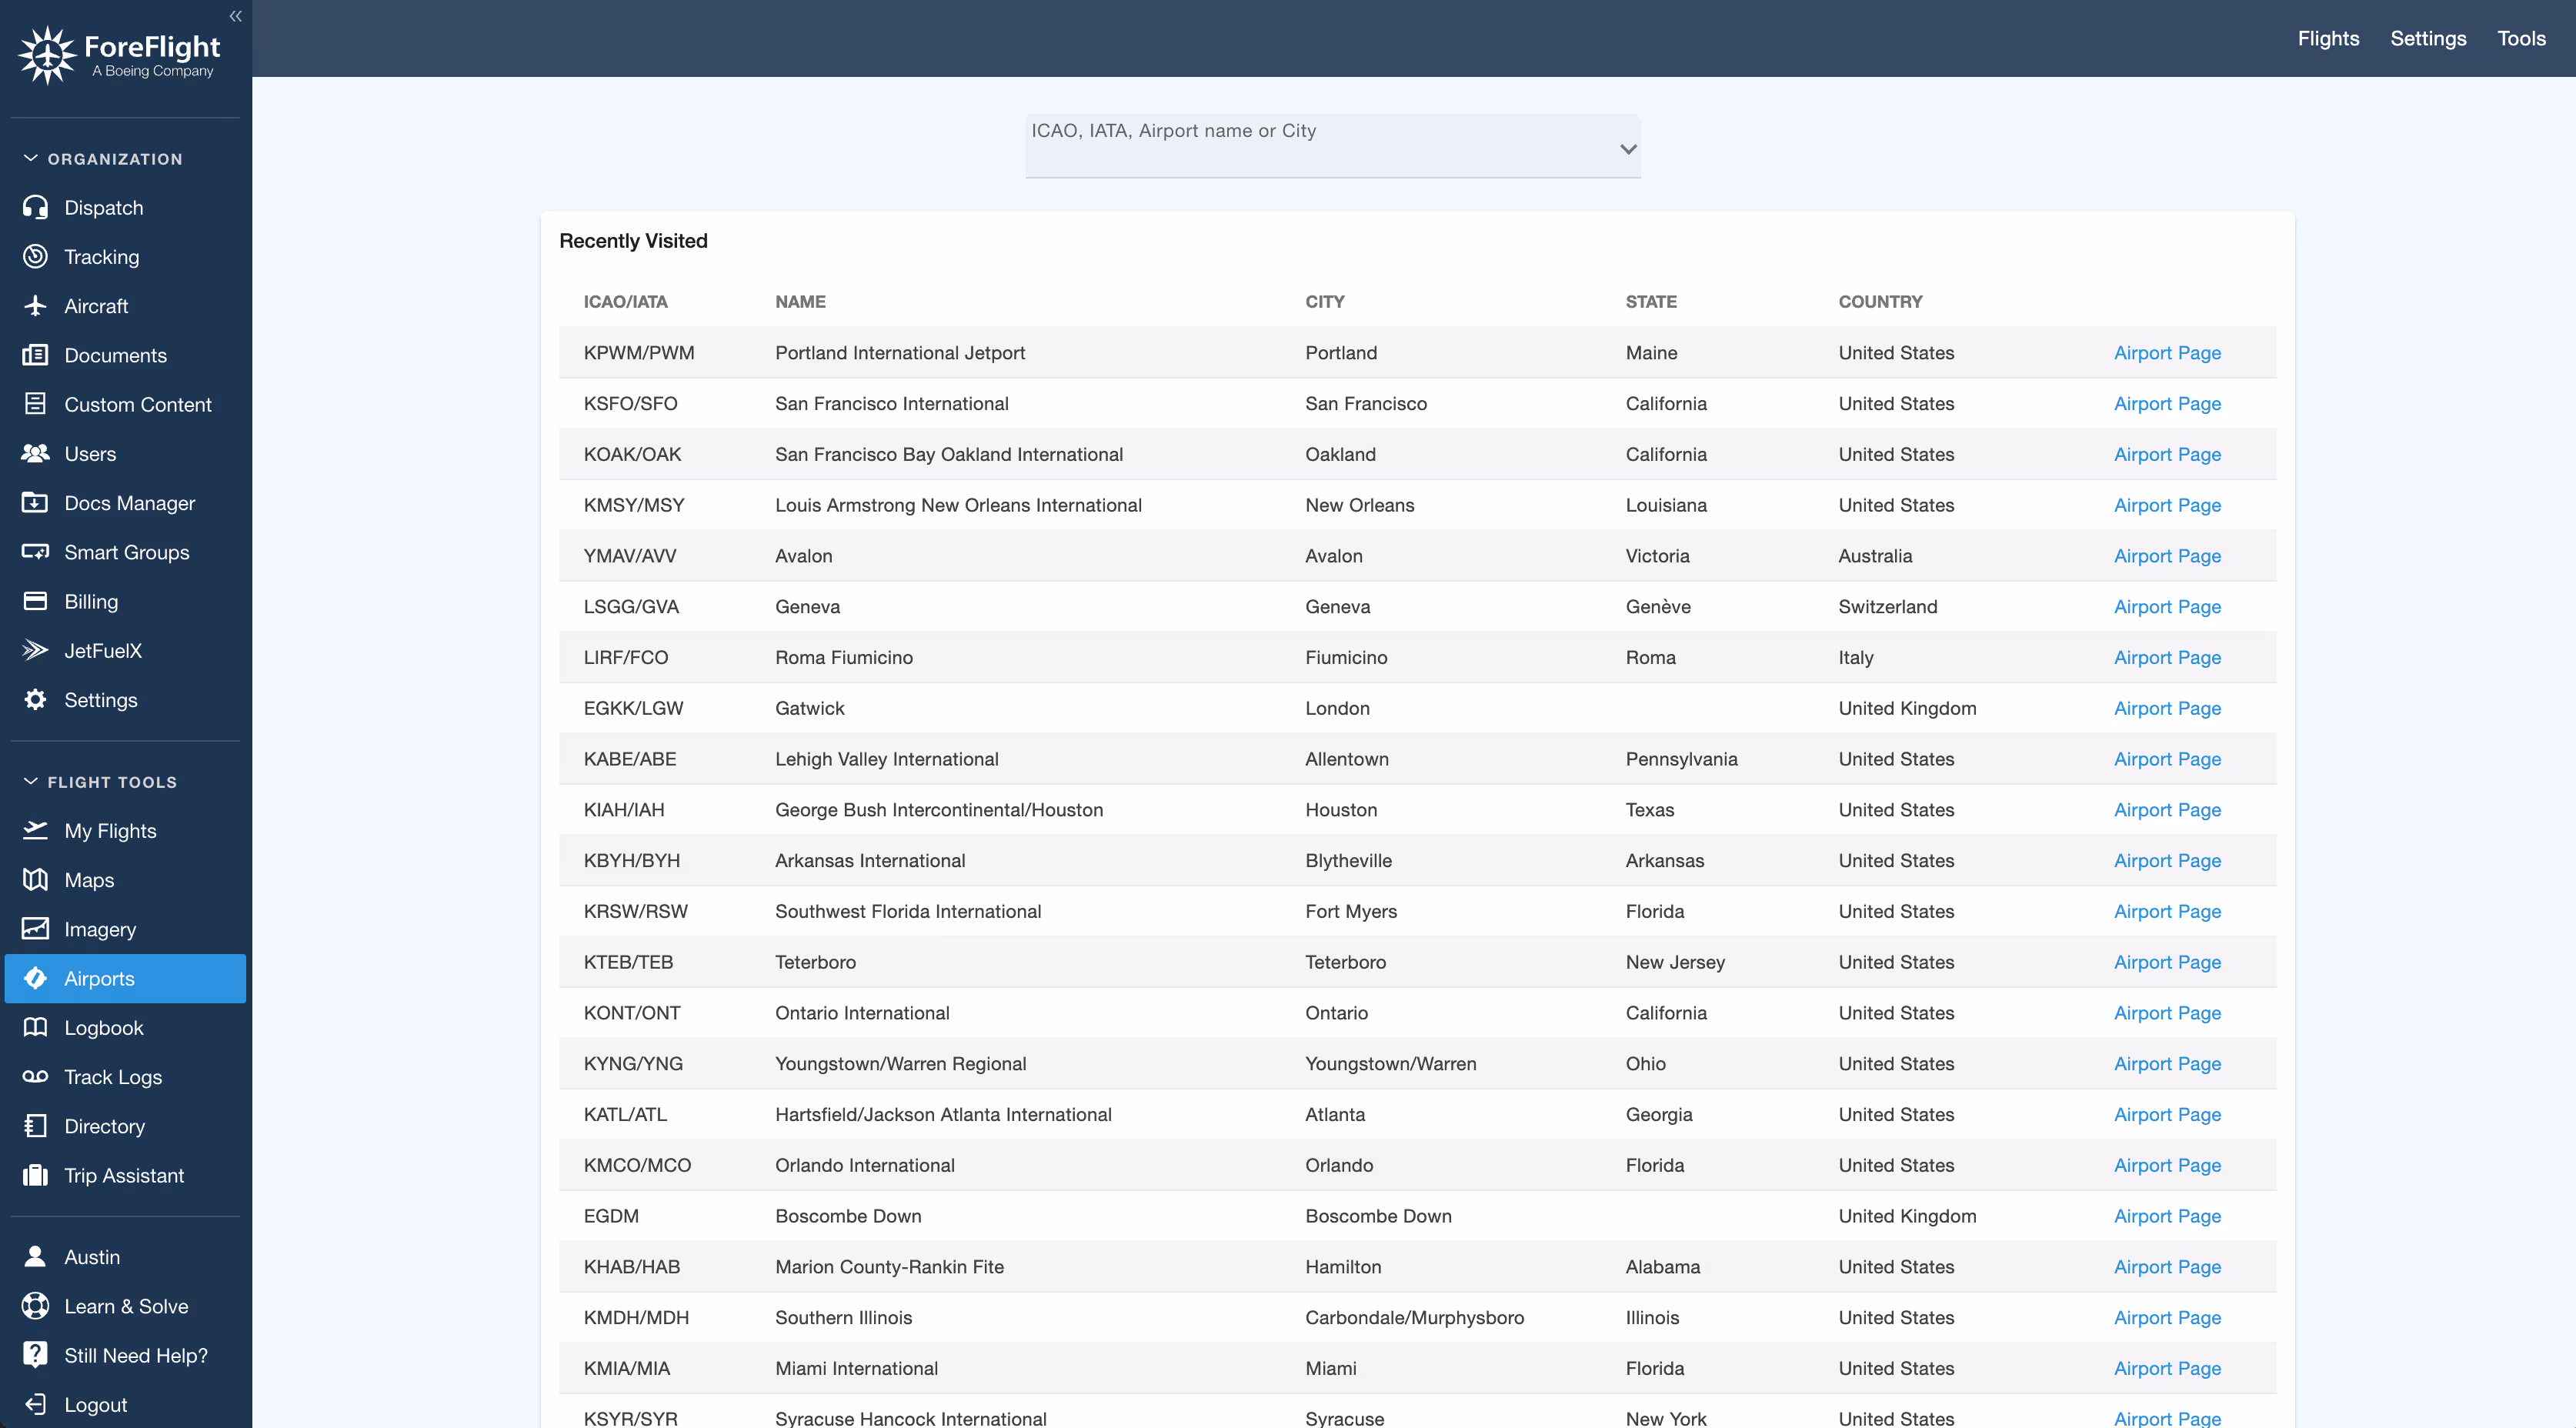The image size is (2576, 1428).
Task: Open the airport search dropdown arrow
Action: (x=1627, y=149)
